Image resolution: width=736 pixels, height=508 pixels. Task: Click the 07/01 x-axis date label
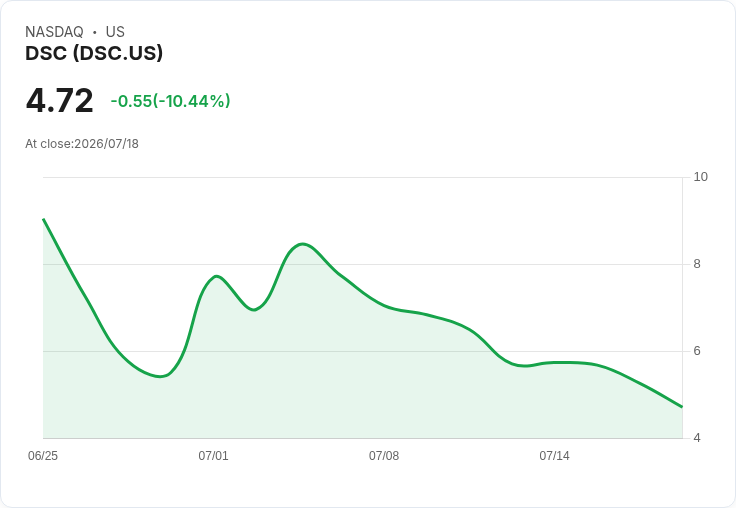(x=213, y=455)
